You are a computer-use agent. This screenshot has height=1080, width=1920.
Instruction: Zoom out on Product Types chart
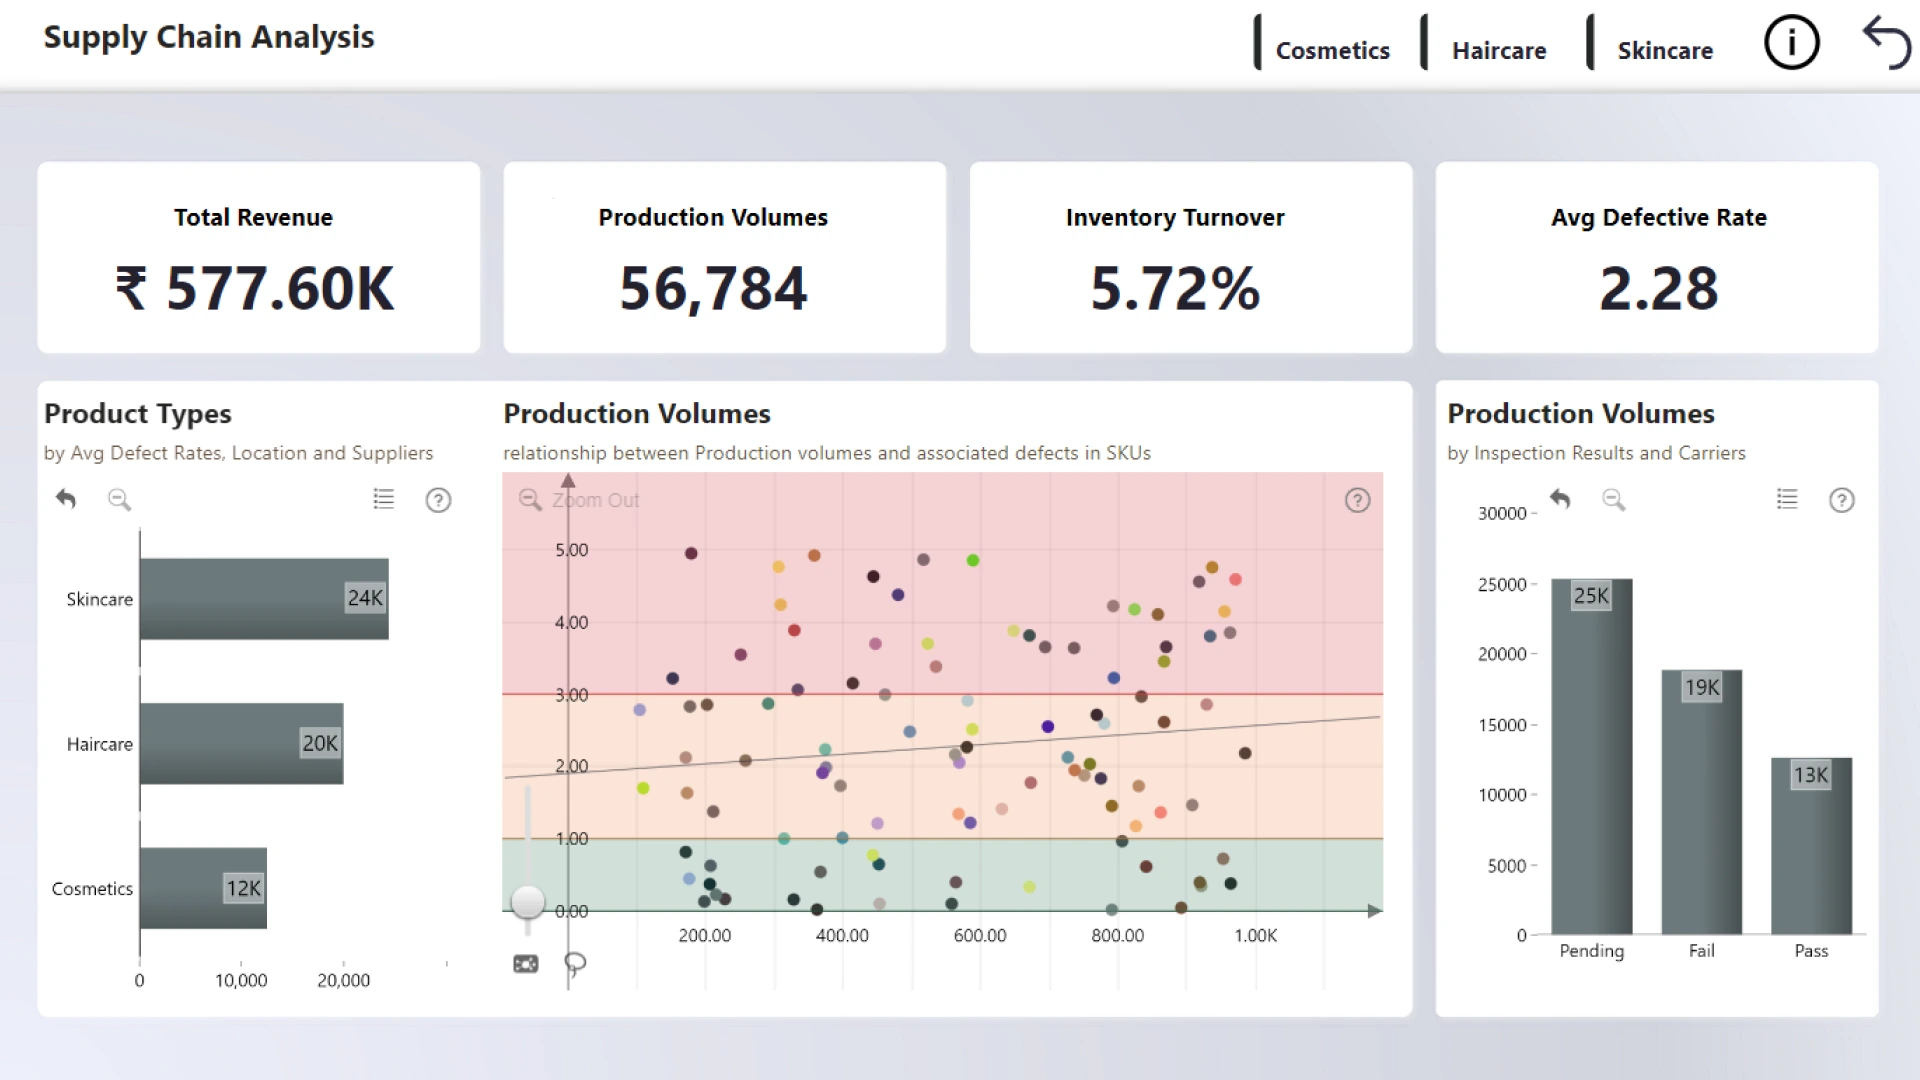pos(119,499)
